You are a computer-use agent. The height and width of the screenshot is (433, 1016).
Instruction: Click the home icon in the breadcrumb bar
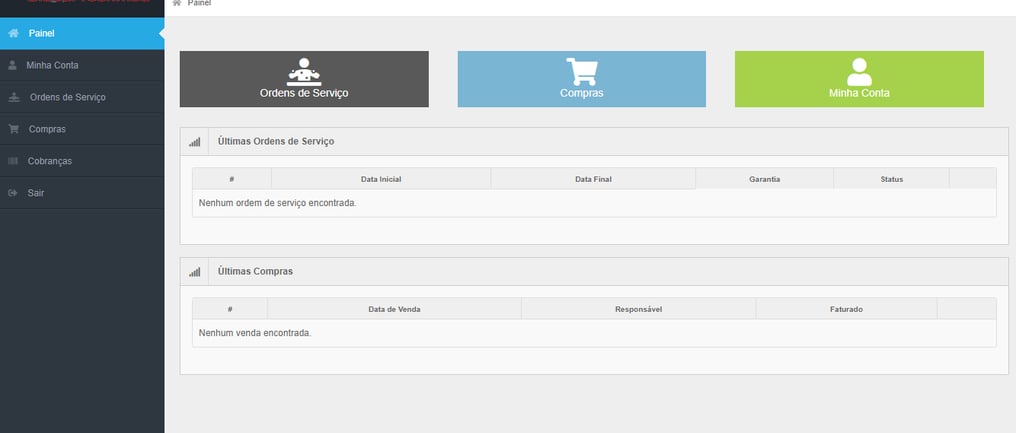[x=176, y=3]
